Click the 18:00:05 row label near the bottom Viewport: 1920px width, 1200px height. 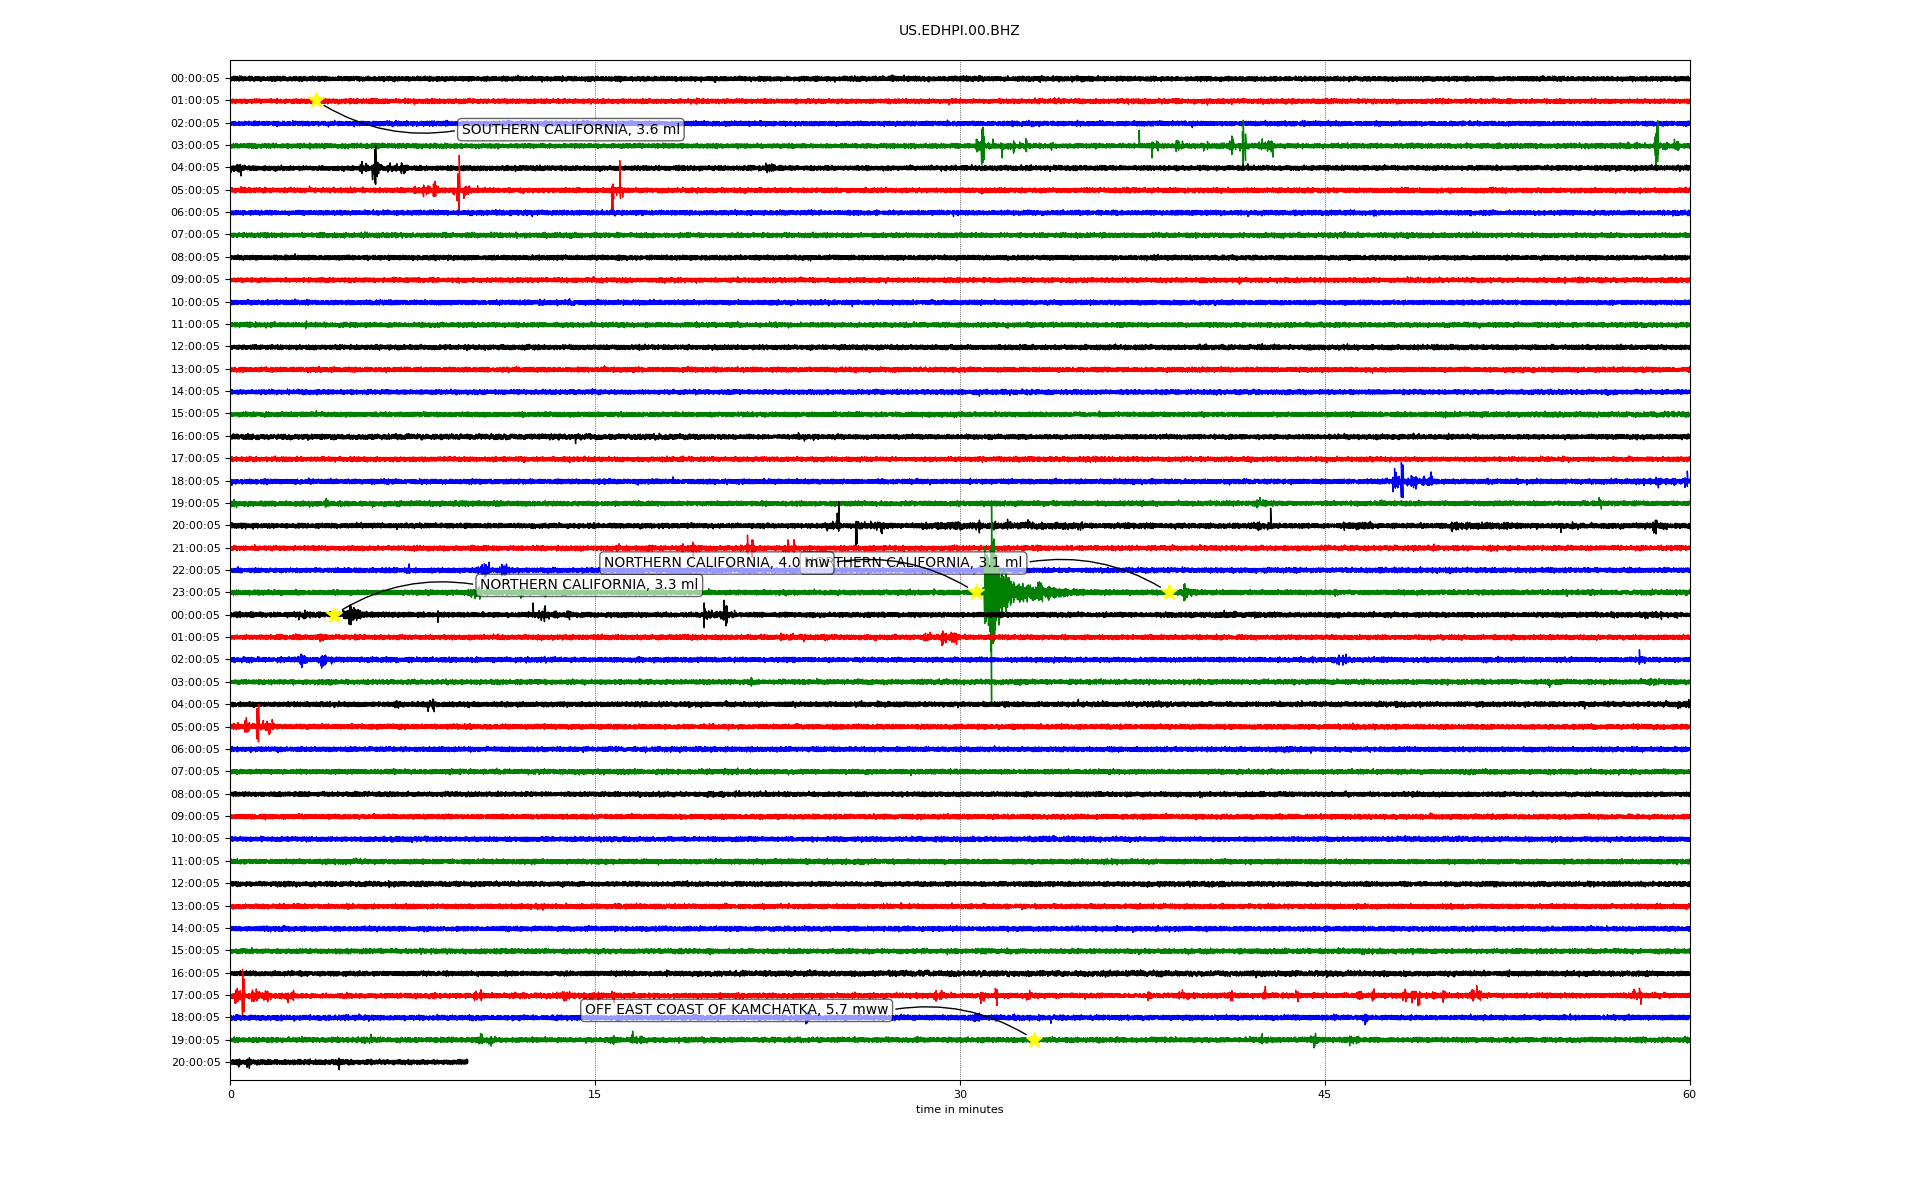pos(195,1018)
